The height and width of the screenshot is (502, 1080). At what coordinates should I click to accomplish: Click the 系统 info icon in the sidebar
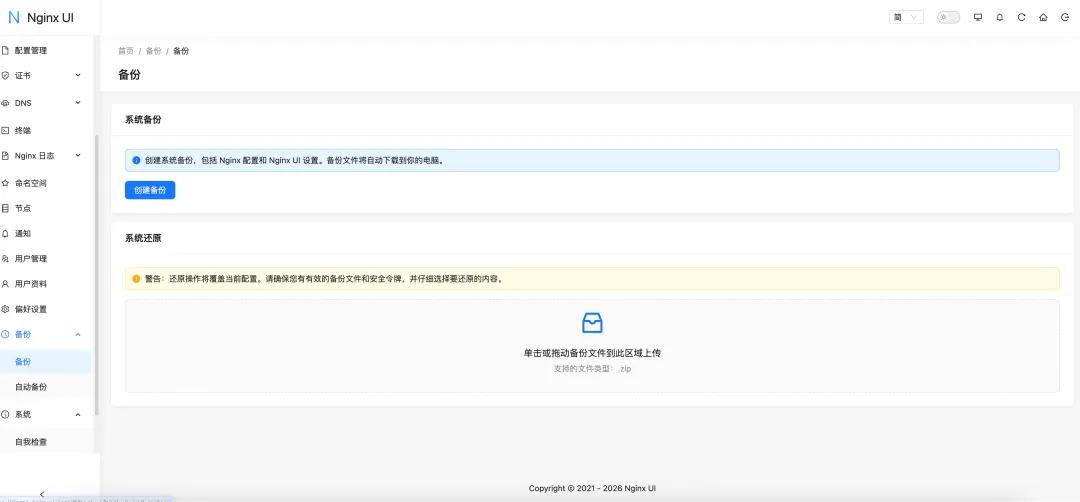pyautogui.click(x=5, y=415)
